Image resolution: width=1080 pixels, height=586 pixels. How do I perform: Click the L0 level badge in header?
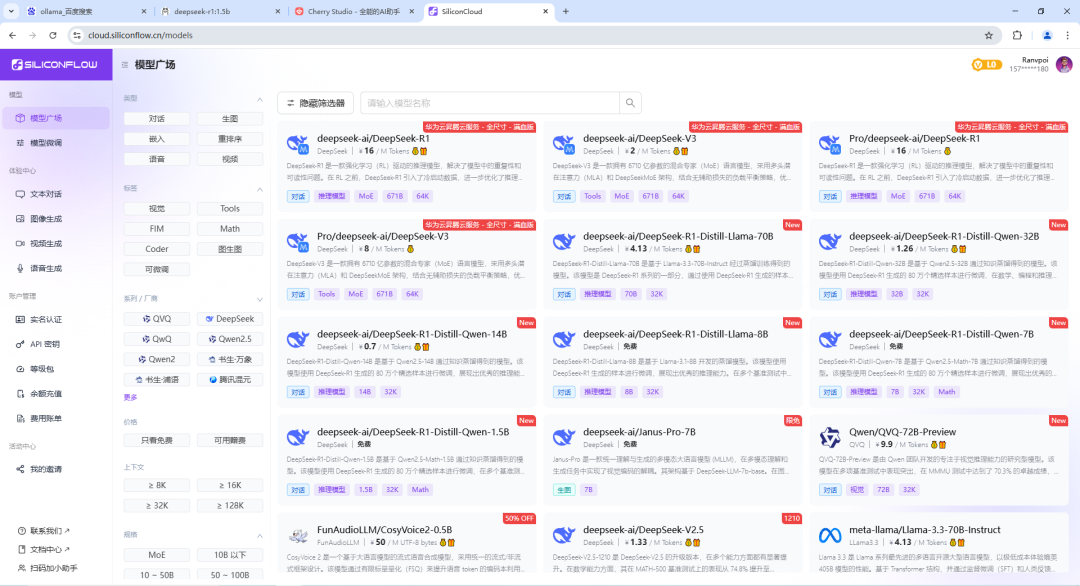click(x=986, y=65)
